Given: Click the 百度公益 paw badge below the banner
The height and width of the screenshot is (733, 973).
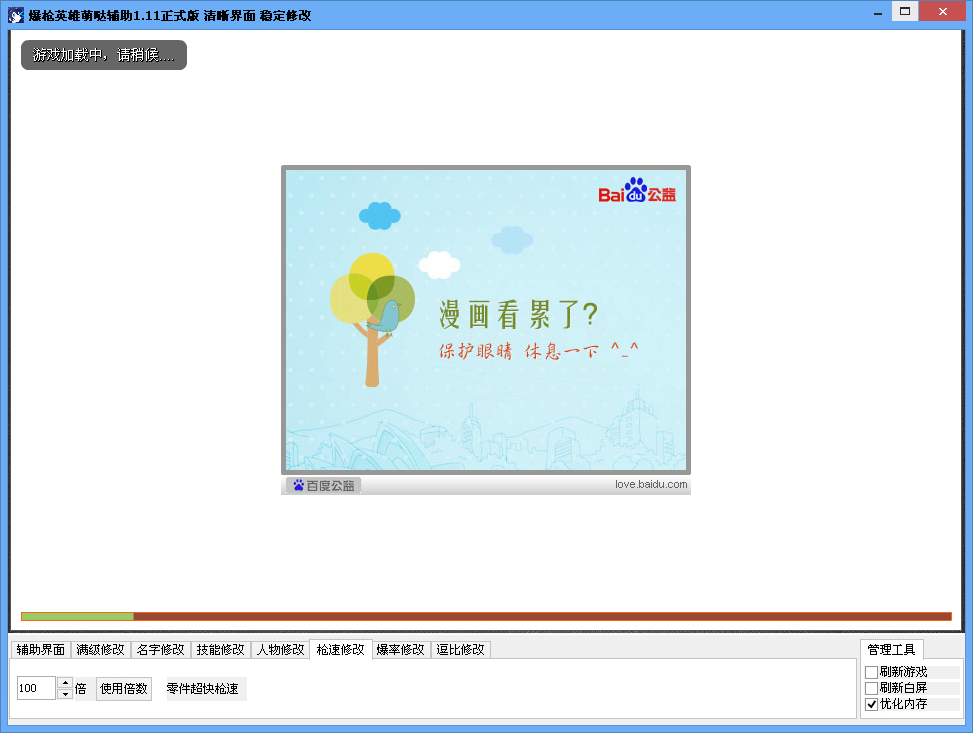Looking at the screenshot, I should coord(323,485).
